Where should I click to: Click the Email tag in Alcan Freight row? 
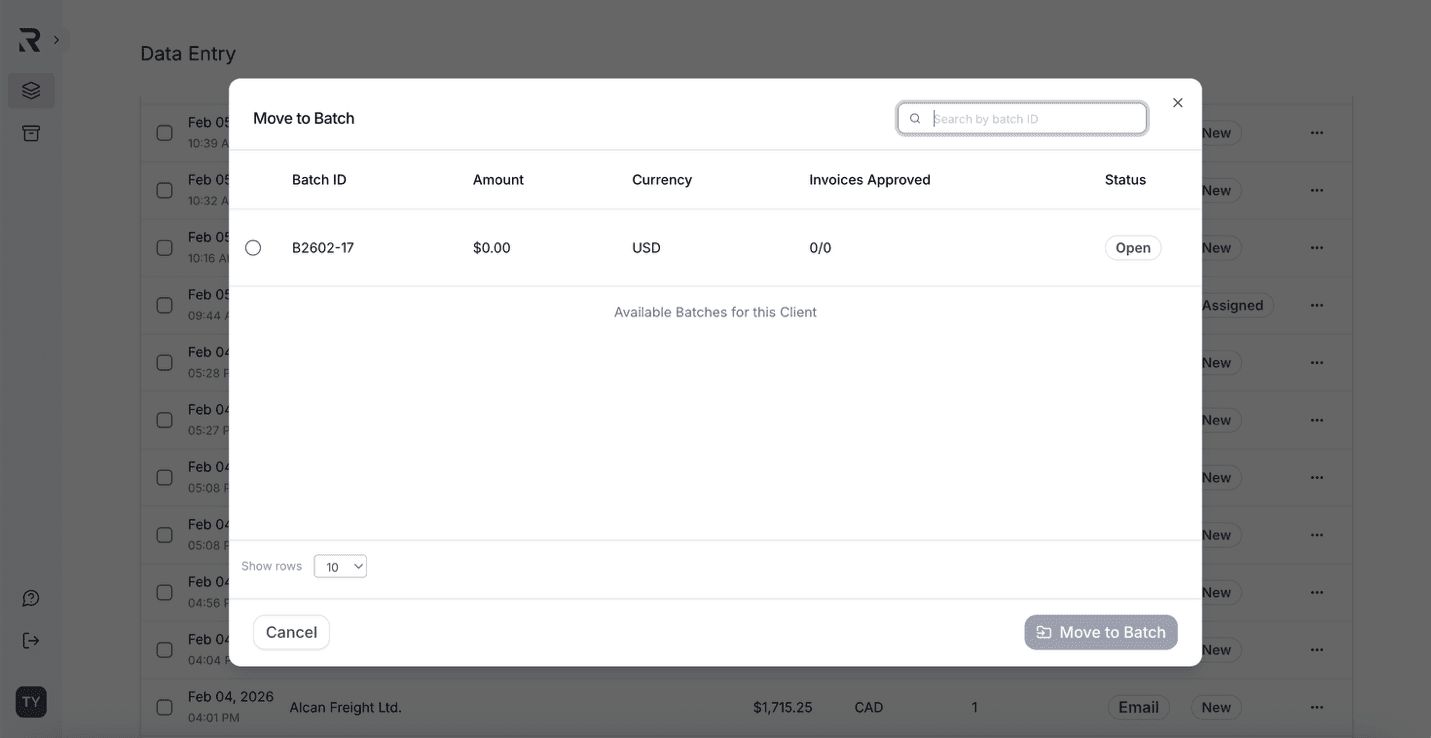point(1138,707)
